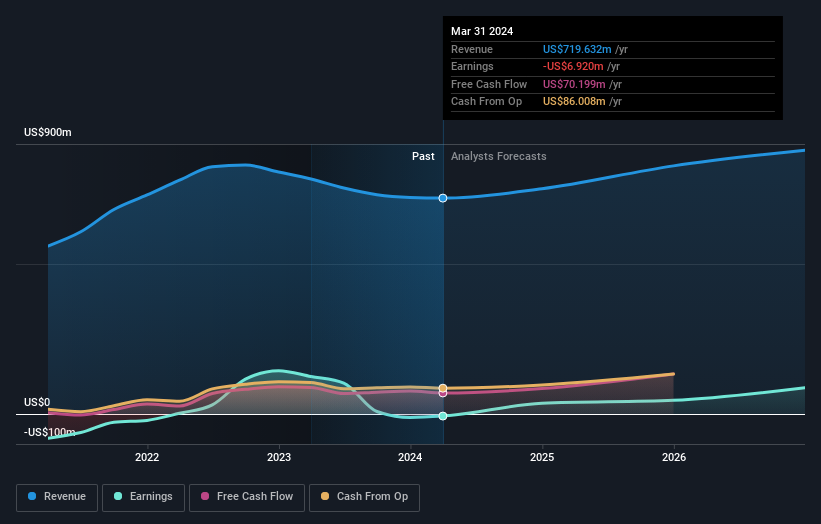Screen dimensions: 821x524
Task: Toggle the Free Cash Flow legend button
Action: pos(247,497)
